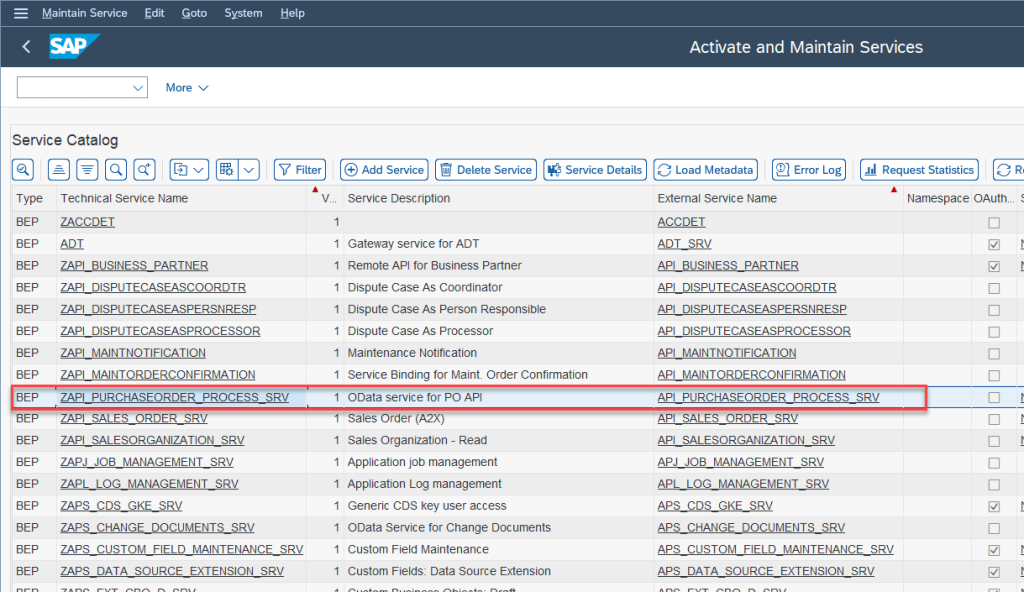This screenshot has width=1024, height=592.
Task: Expand the export options dropdown arrow
Action: point(199,170)
